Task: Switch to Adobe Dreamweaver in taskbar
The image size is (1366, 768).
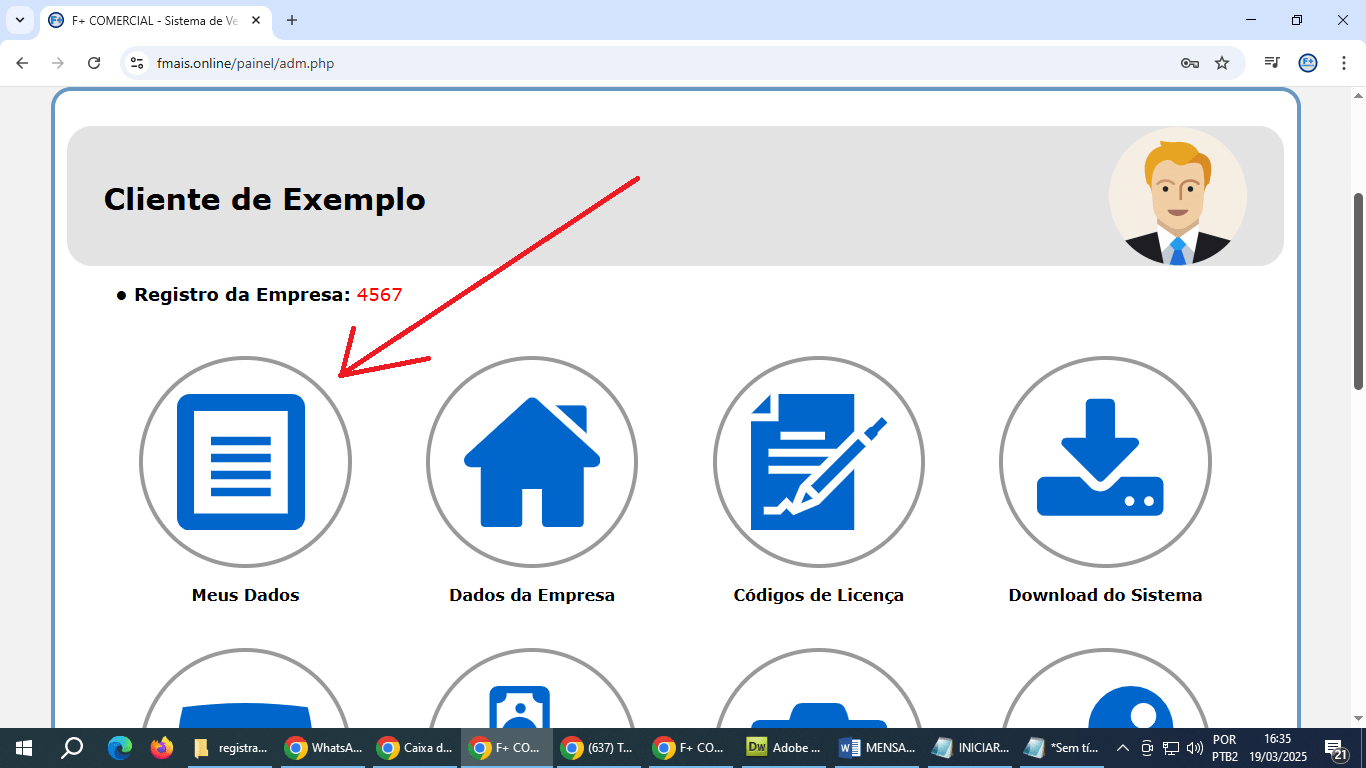Action: [784, 748]
